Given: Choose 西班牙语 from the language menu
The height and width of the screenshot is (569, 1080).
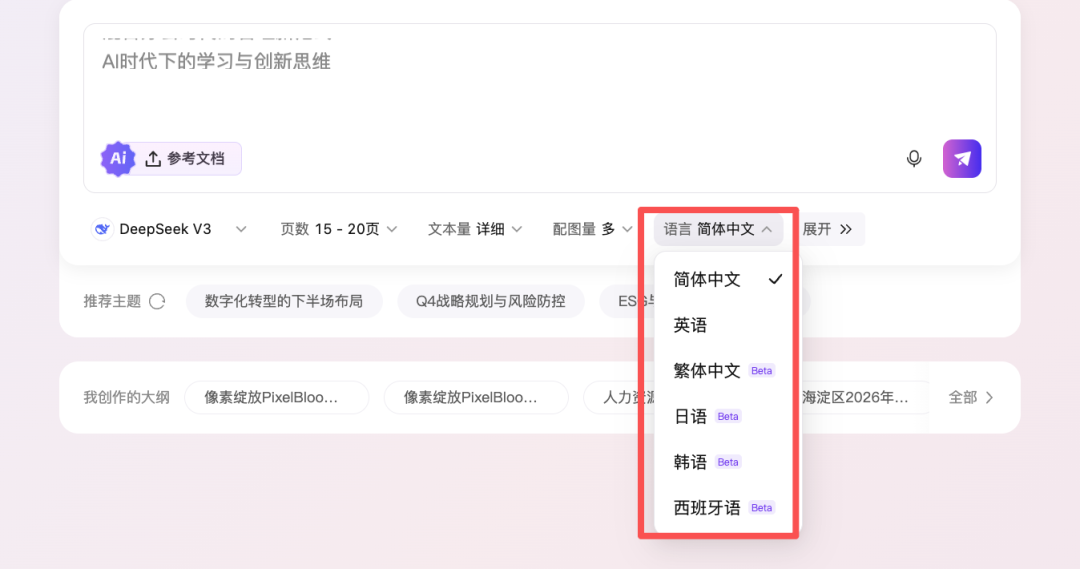Looking at the screenshot, I should (x=708, y=508).
